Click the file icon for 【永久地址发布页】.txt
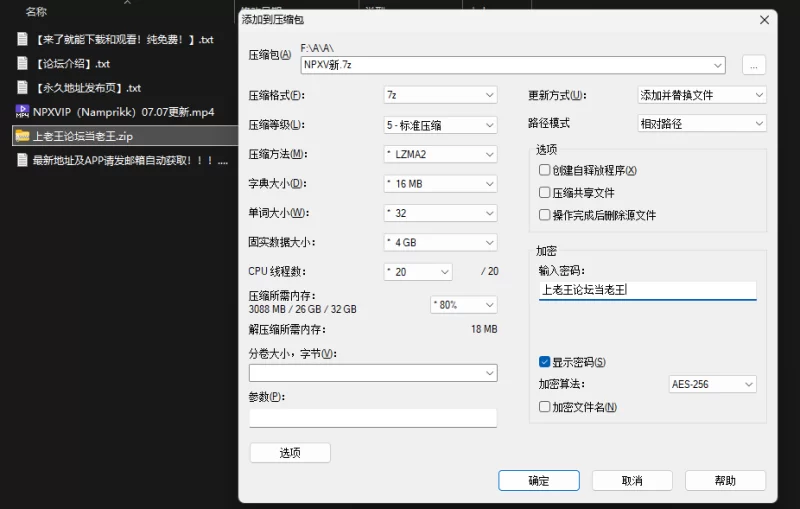This screenshot has width=800, height=509. (22, 87)
